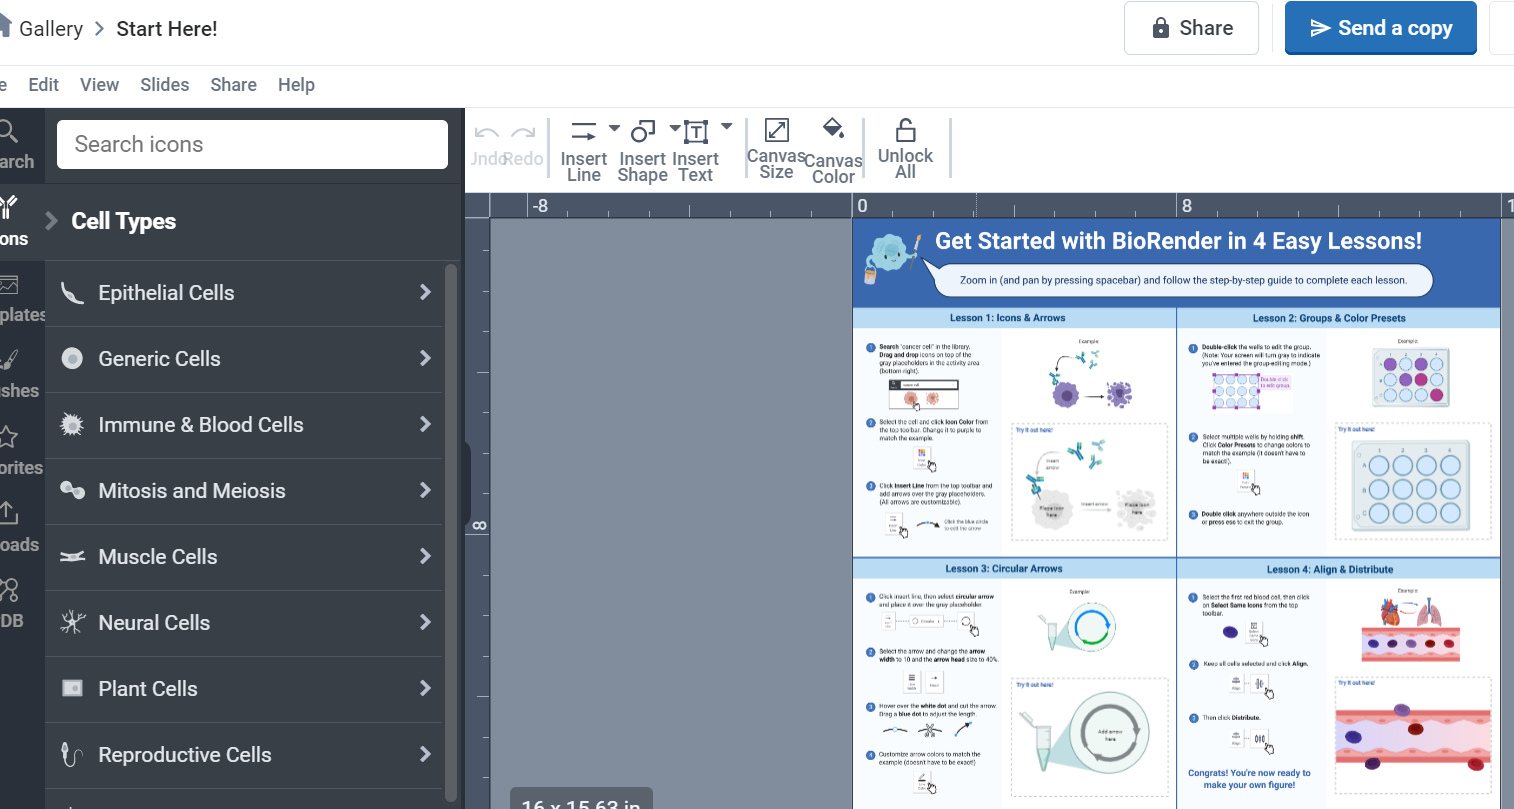Open the View menu
The width and height of the screenshot is (1514, 809).
pyautogui.click(x=99, y=85)
